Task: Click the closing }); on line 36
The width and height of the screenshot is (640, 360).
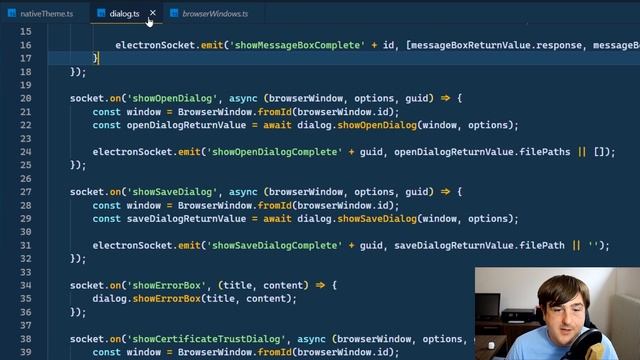Action: (78, 312)
